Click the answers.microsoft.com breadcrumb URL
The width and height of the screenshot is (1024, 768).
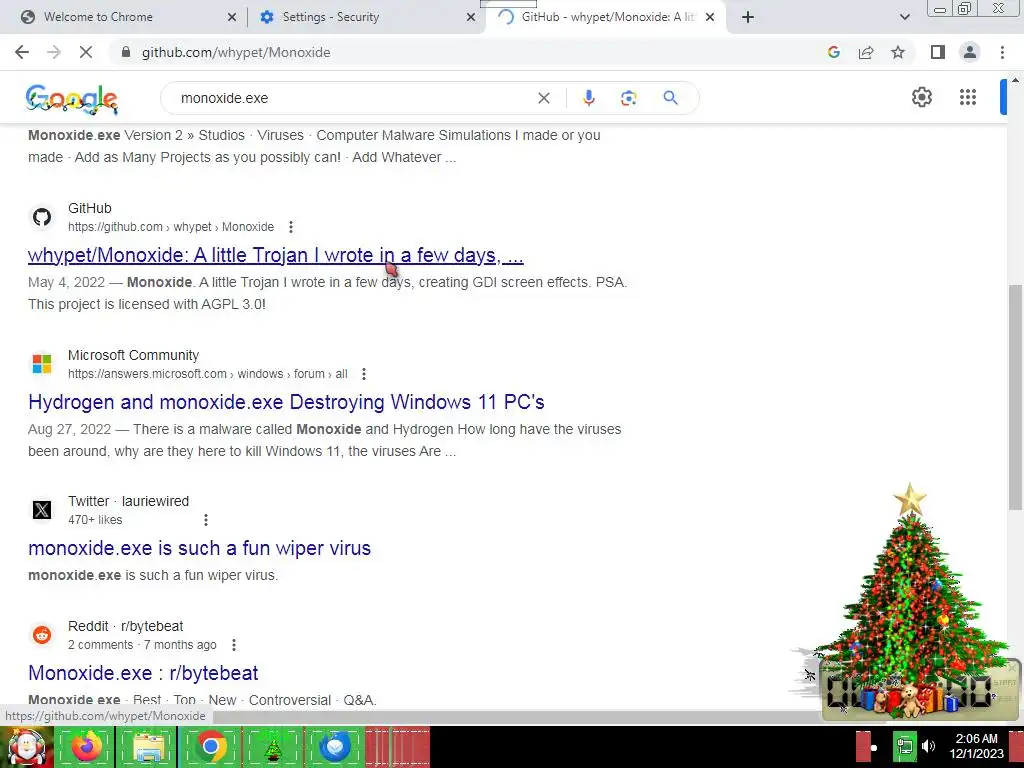click(208, 374)
